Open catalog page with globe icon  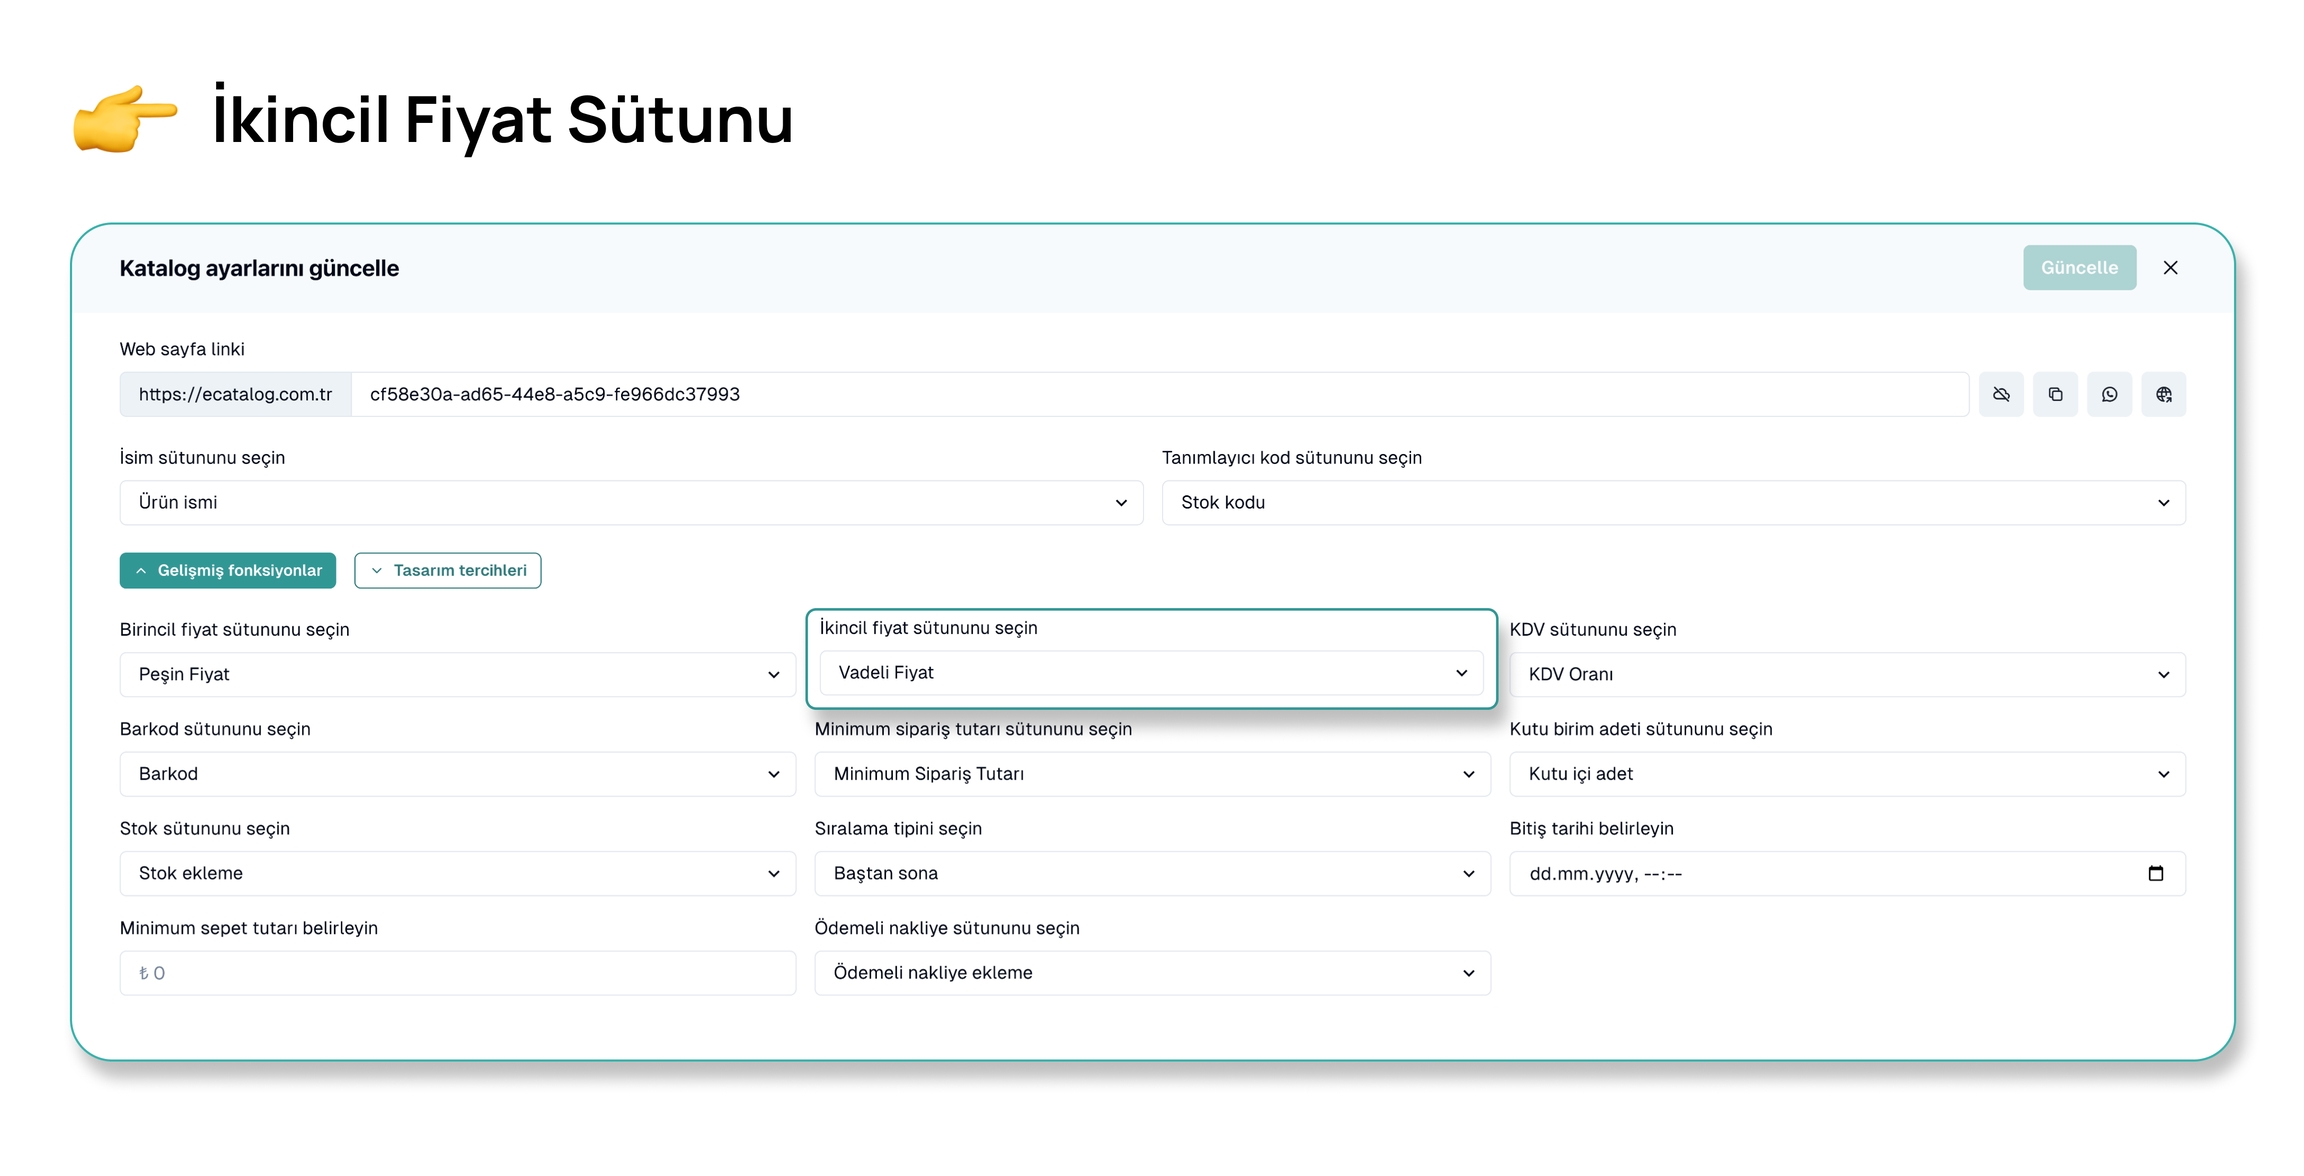click(x=2163, y=394)
